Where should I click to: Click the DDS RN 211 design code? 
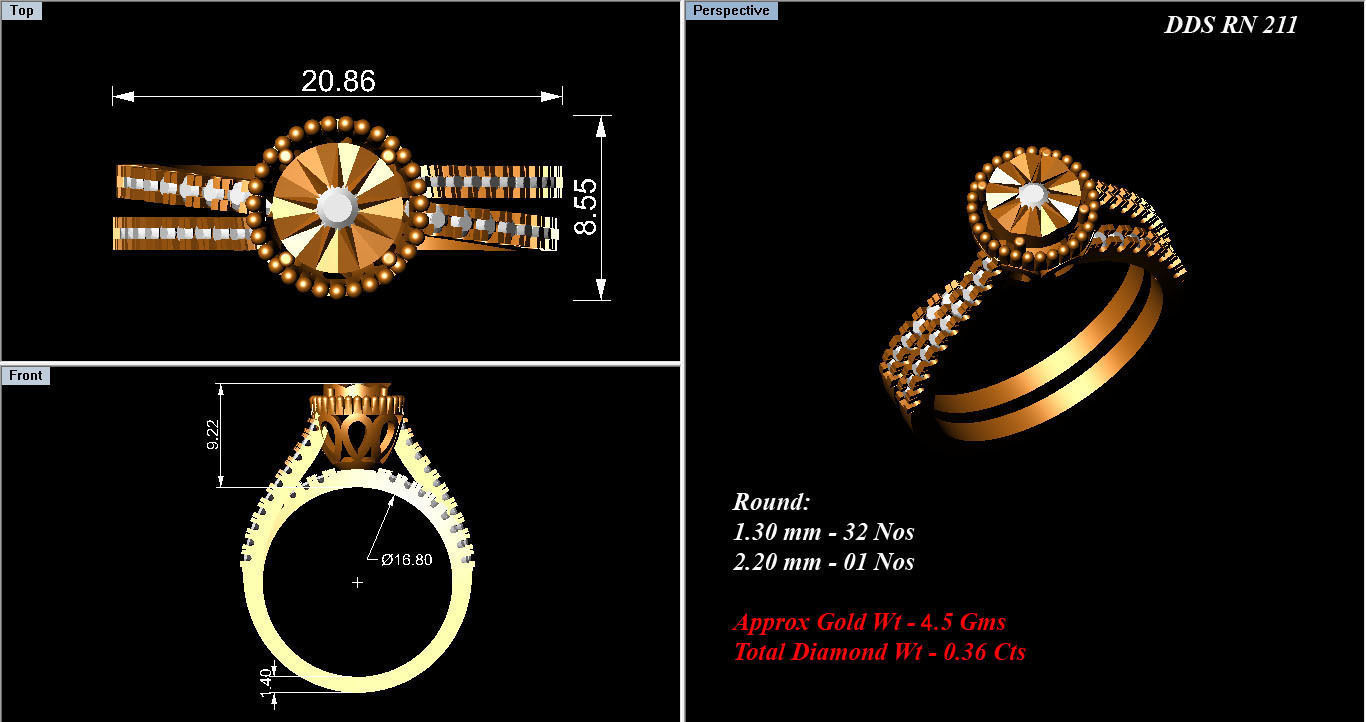(1230, 25)
